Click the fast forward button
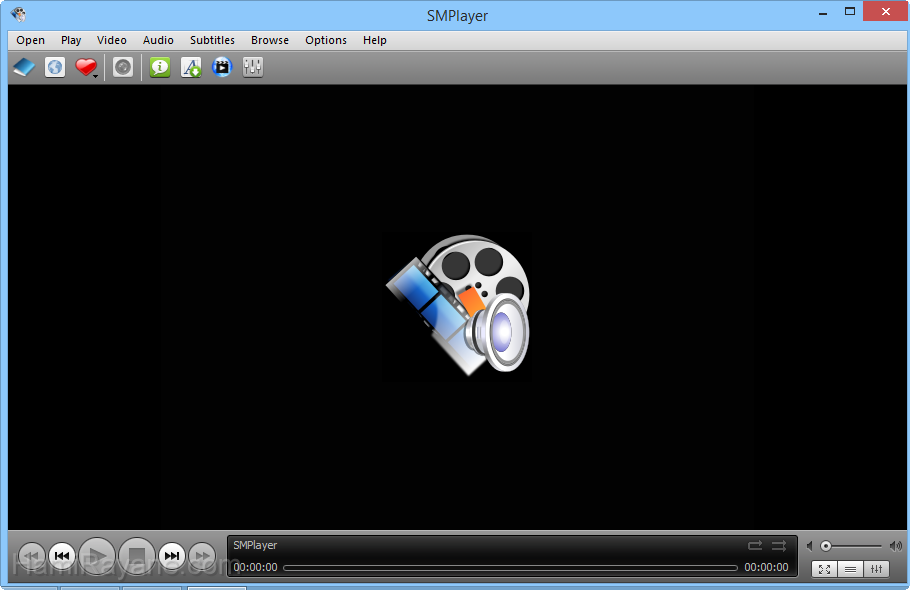Image resolution: width=910 pixels, height=590 pixels. click(202, 556)
